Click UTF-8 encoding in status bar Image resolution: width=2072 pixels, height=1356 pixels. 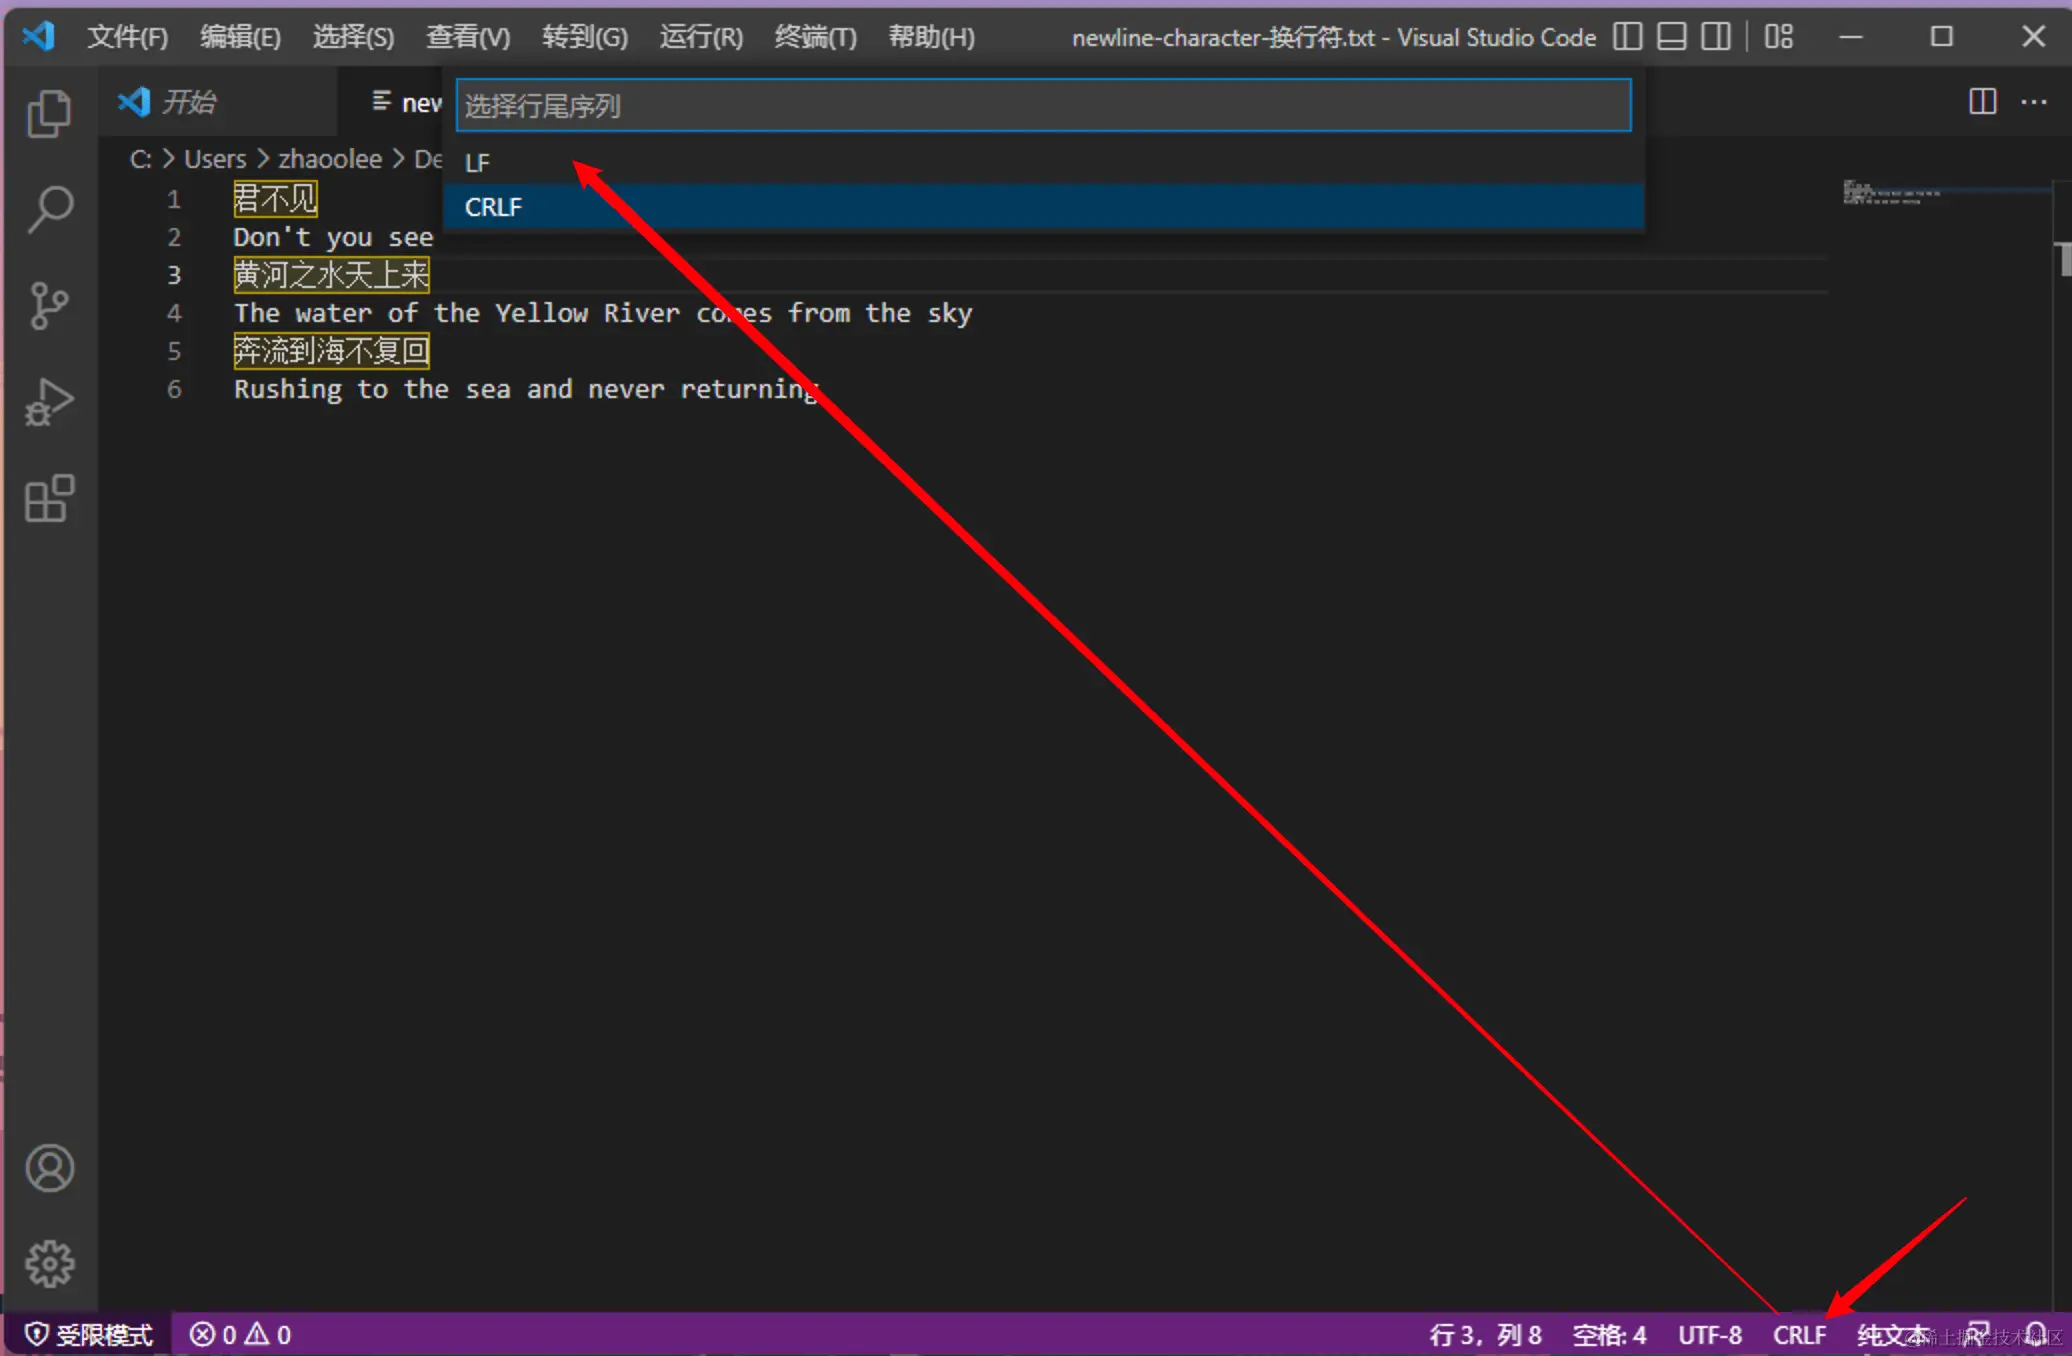1709,1335
